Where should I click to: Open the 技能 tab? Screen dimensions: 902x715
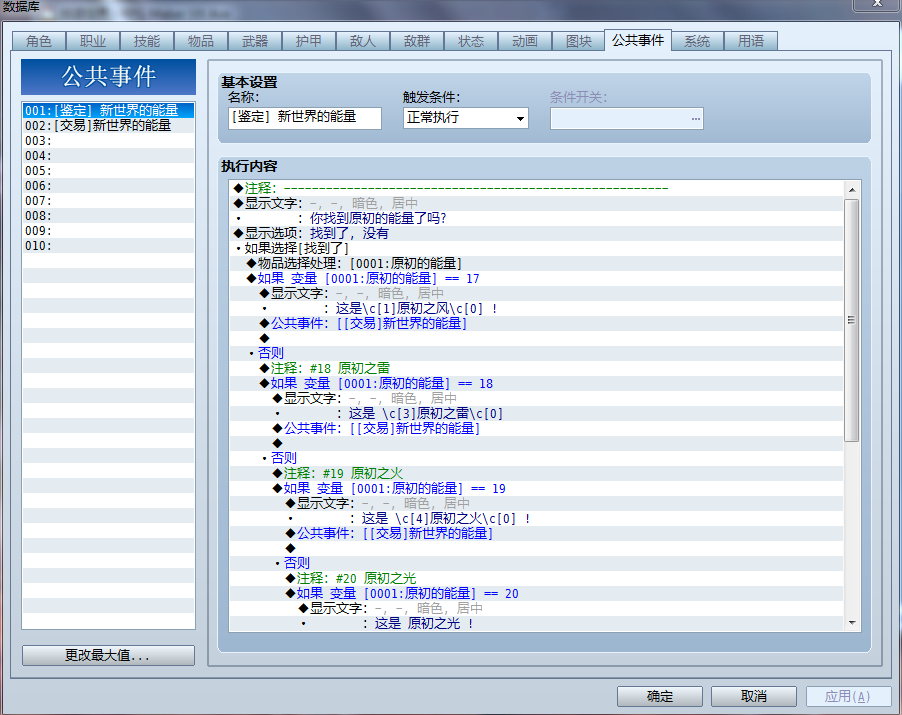point(147,41)
